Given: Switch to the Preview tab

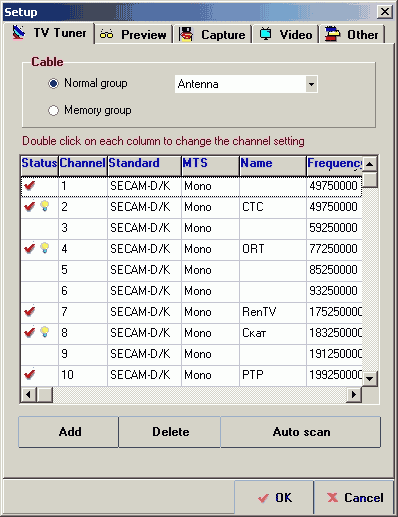Looking at the screenshot, I should (134, 34).
